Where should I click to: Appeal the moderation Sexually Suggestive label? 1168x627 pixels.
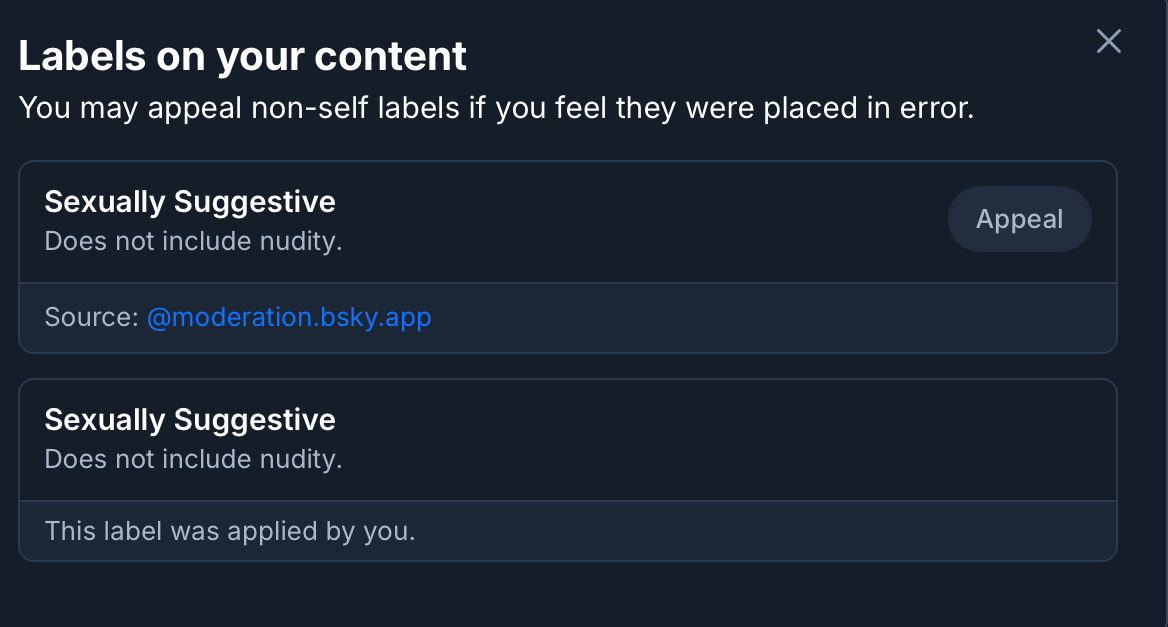pos(1019,219)
